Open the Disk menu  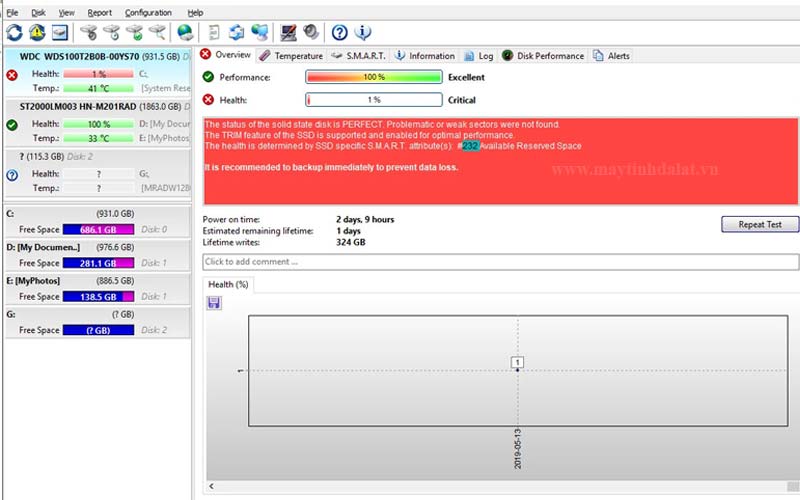(x=38, y=12)
